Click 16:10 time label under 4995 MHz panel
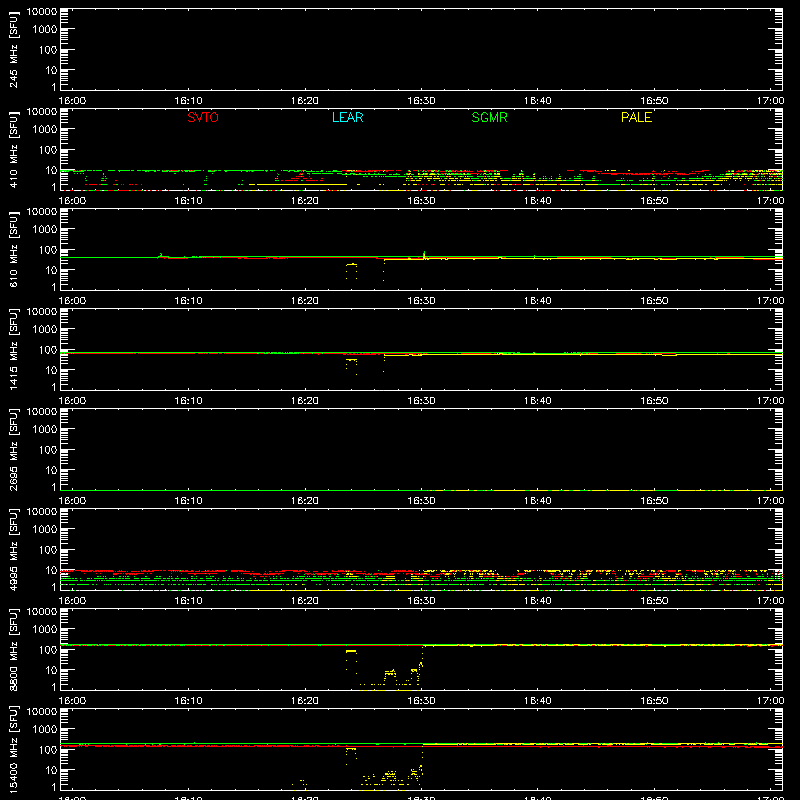Viewport: 800px width, 800px height. pos(188,601)
